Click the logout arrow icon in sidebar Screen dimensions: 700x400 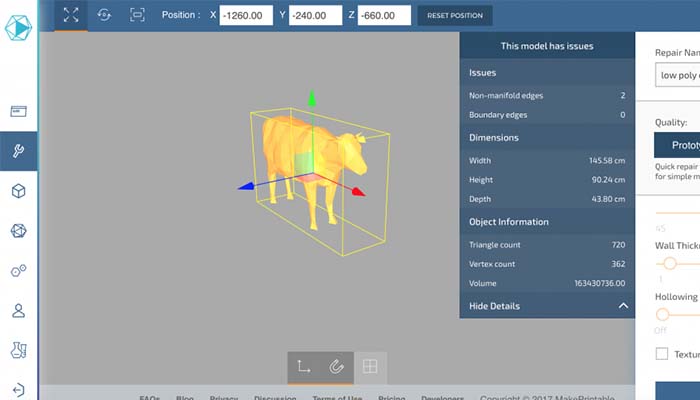18,389
